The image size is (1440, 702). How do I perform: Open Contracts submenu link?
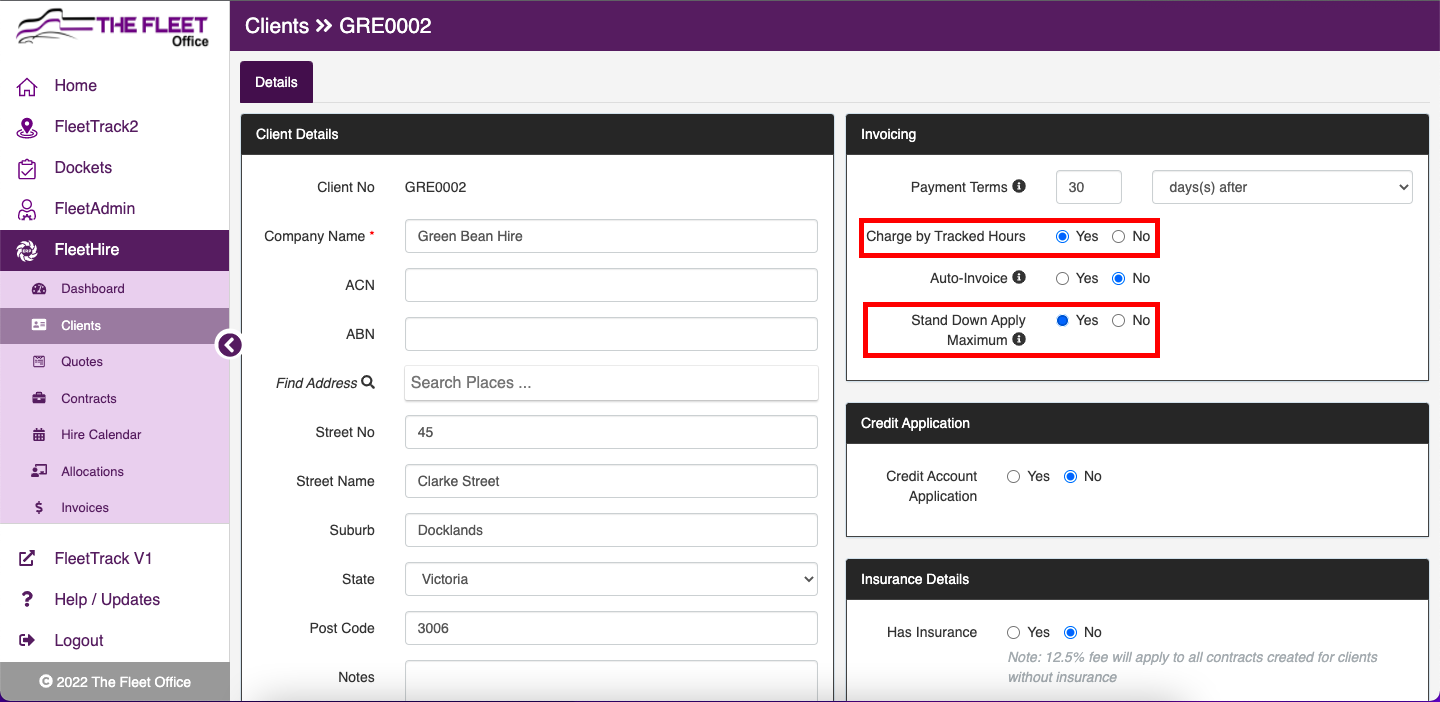pos(89,398)
